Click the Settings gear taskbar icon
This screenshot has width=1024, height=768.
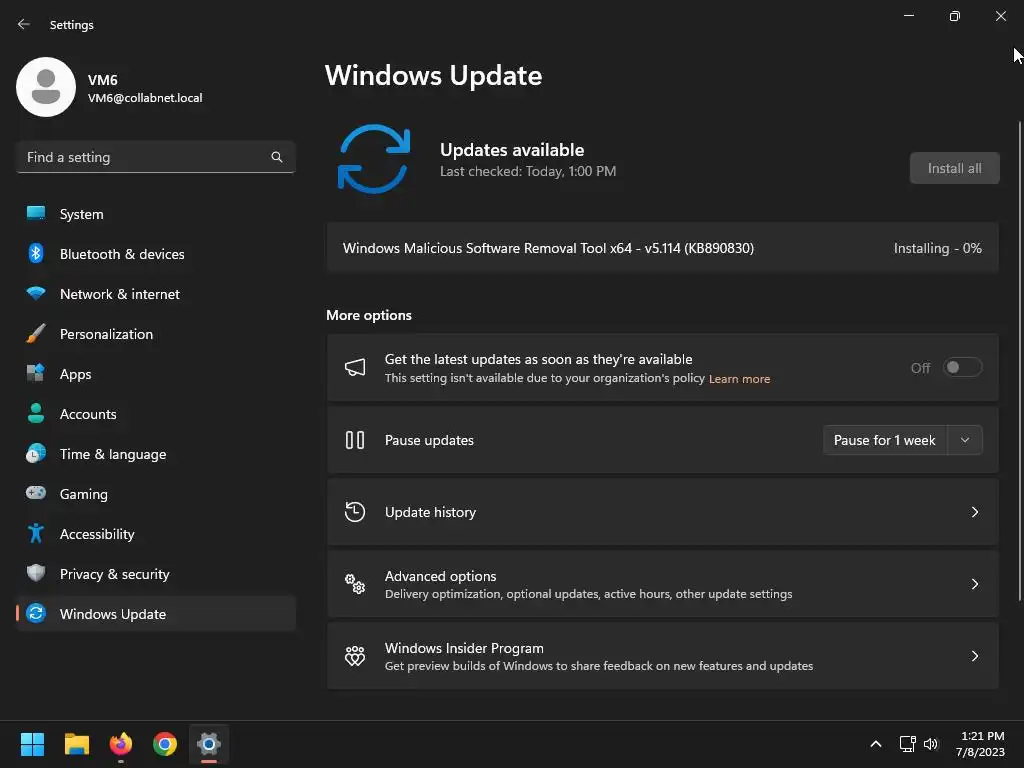pos(209,744)
